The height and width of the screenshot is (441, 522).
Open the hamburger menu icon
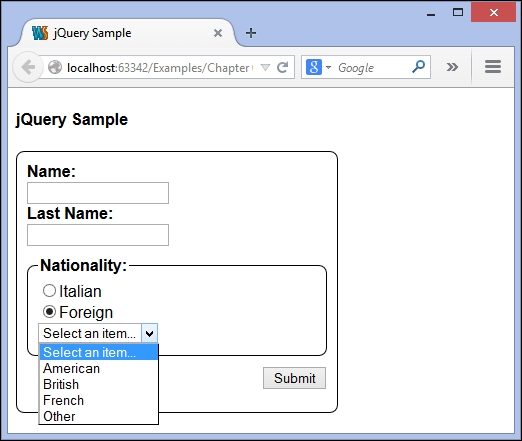click(493, 67)
